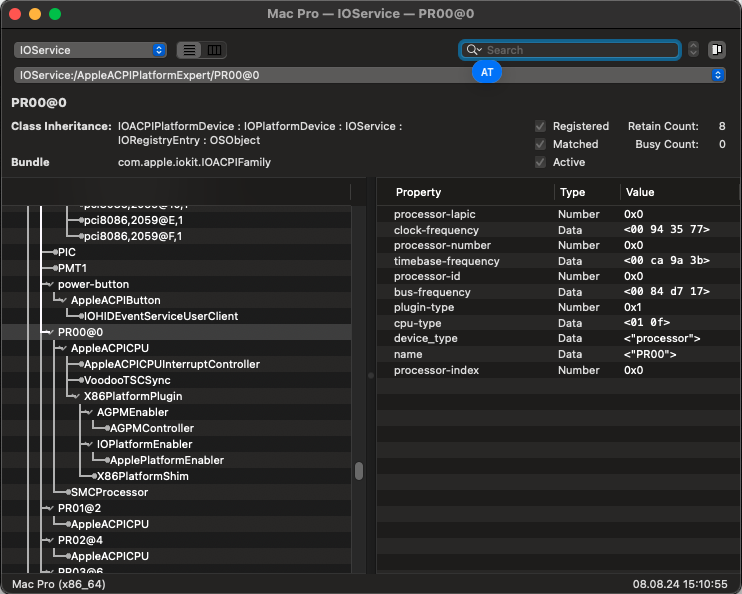
Task: Select the AGPMController entry
Action: tap(152, 428)
